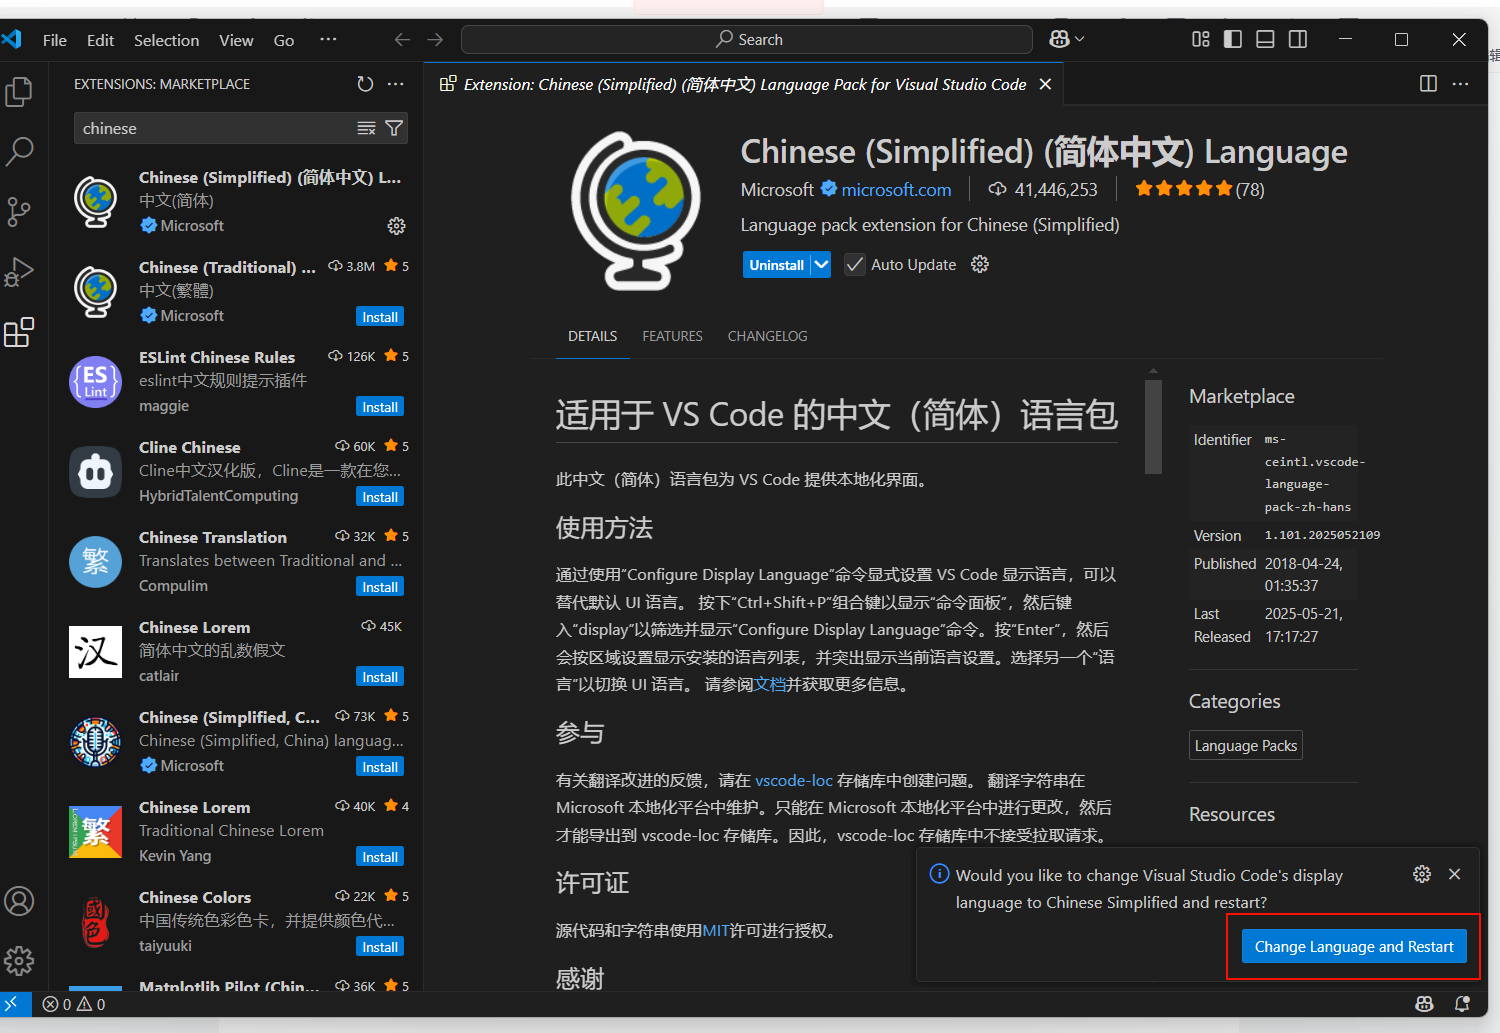Image resolution: width=1500 pixels, height=1033 pixels.
Task: Toggle the Primary Side Bar
Action: click(1232, 39)
